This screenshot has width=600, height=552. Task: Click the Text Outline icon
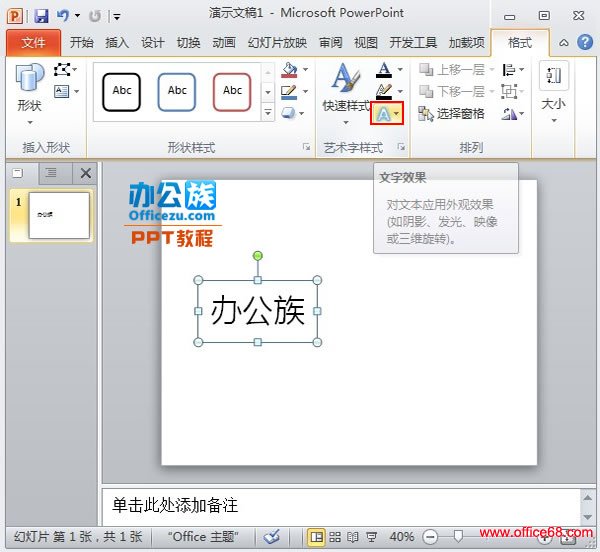(384, 91)
